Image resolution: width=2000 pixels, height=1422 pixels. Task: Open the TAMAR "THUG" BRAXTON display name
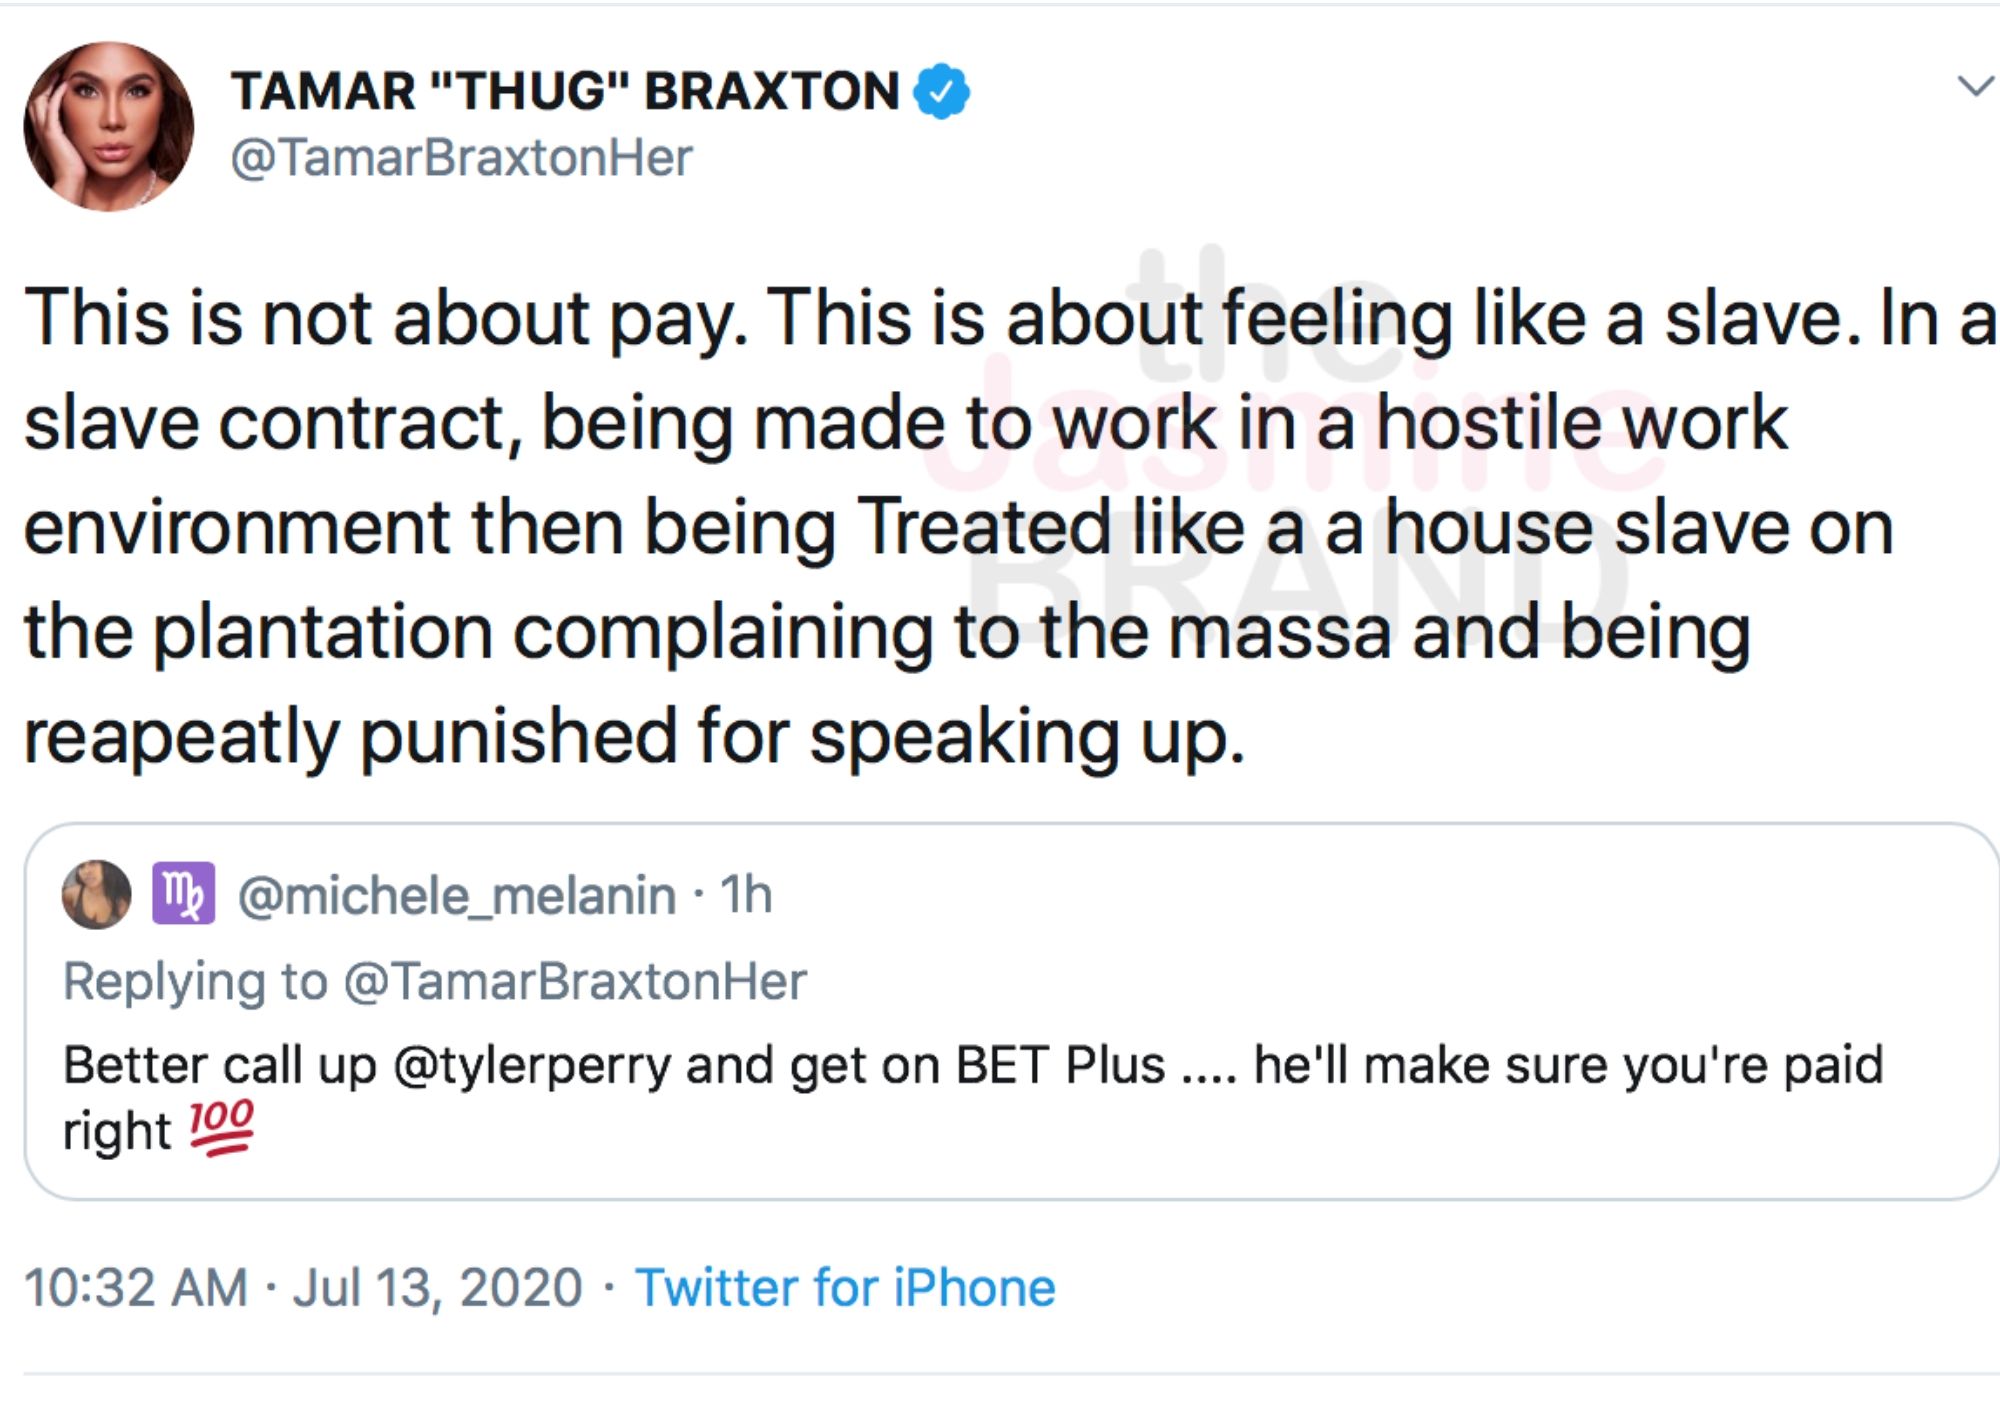(x=565, y=91)
